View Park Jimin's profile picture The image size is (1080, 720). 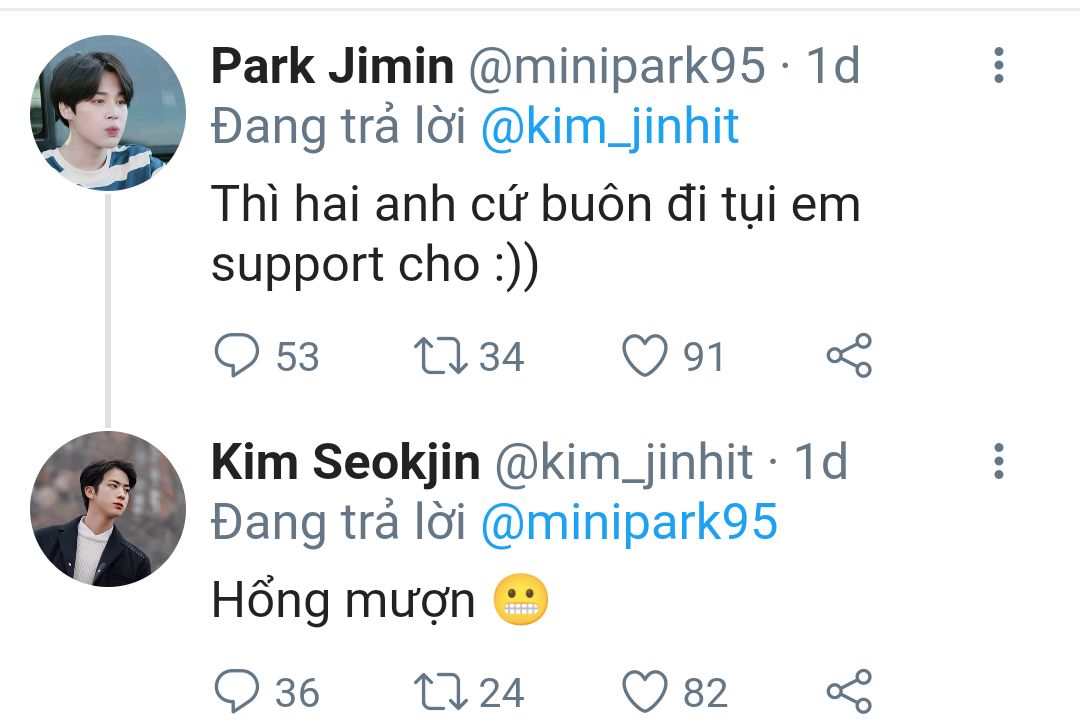point(108,113)
